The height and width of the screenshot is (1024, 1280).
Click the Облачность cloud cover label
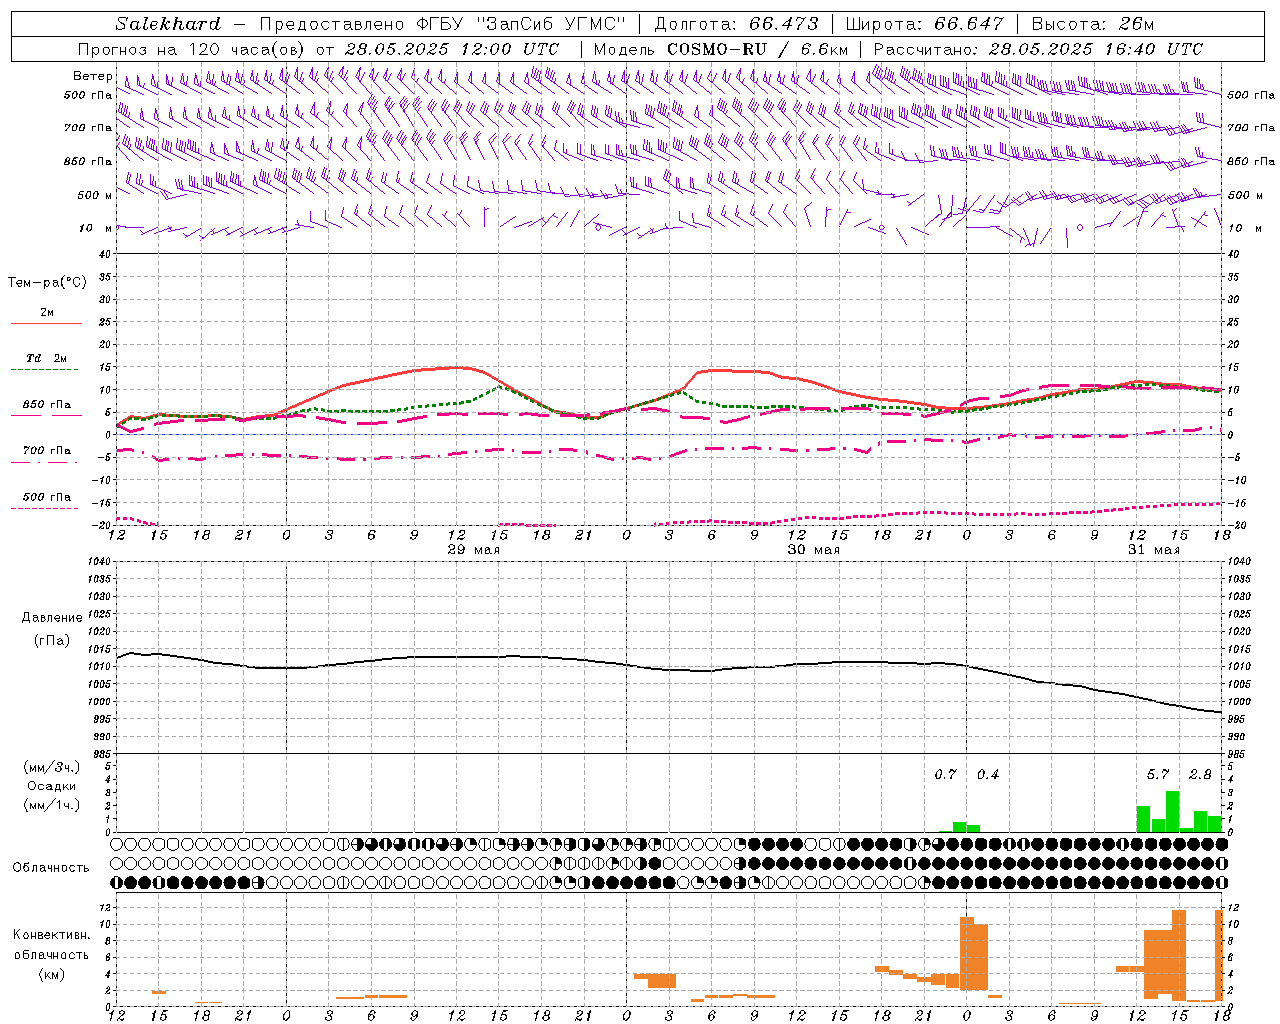[x=51, y=867]
